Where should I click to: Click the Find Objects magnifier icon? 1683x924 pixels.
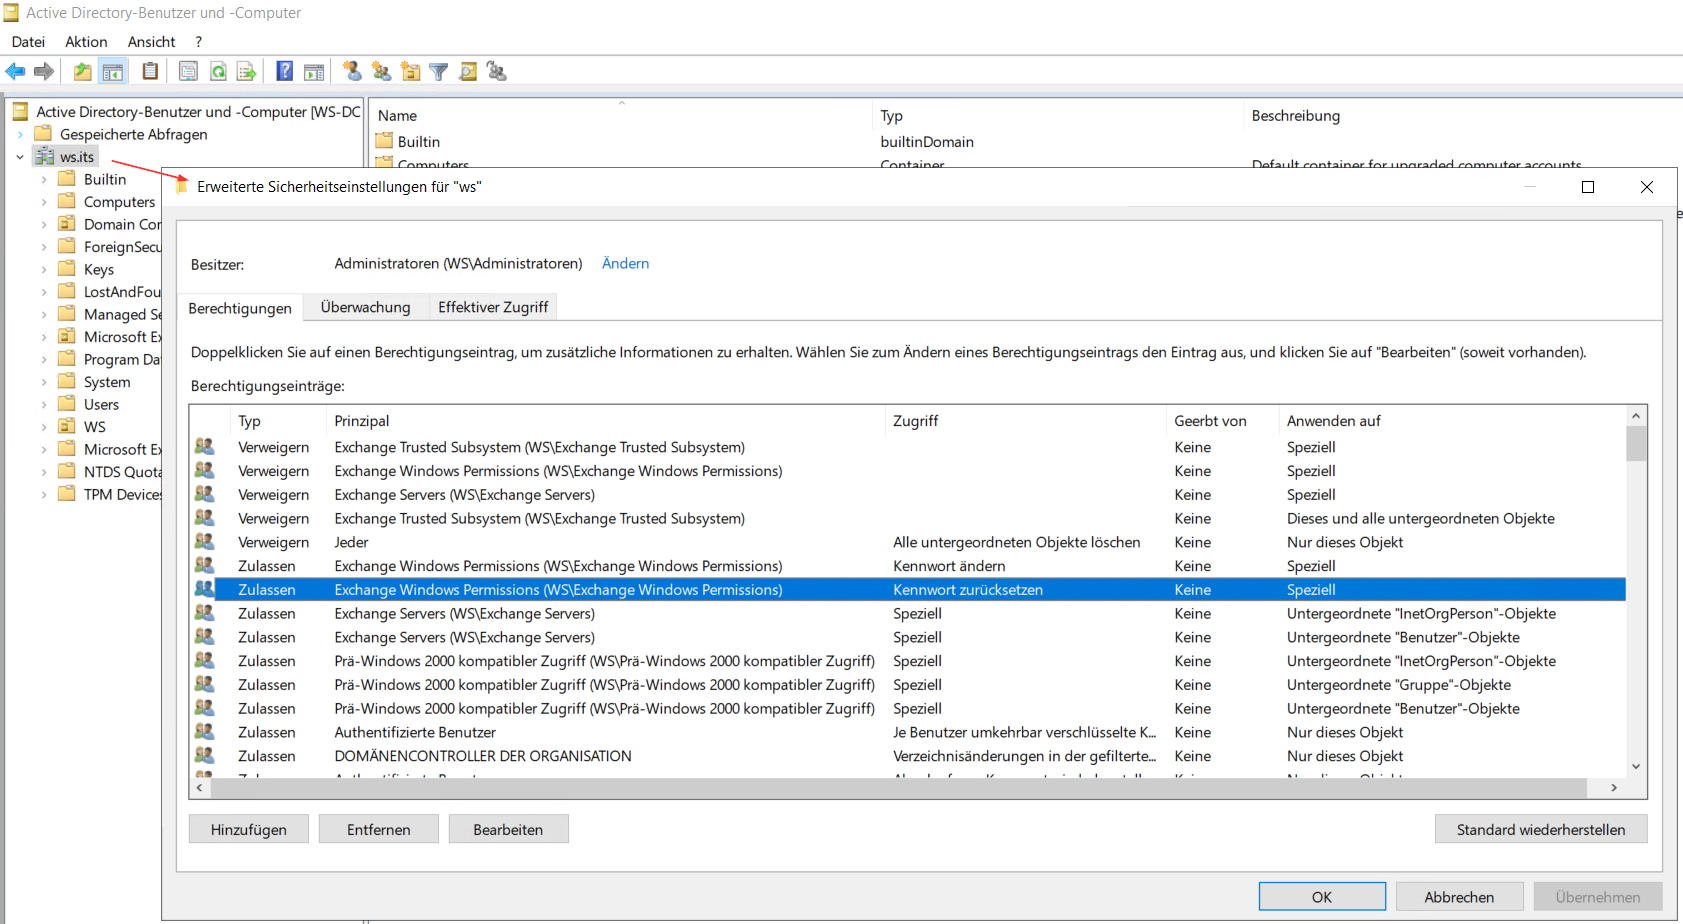(467, 71)
